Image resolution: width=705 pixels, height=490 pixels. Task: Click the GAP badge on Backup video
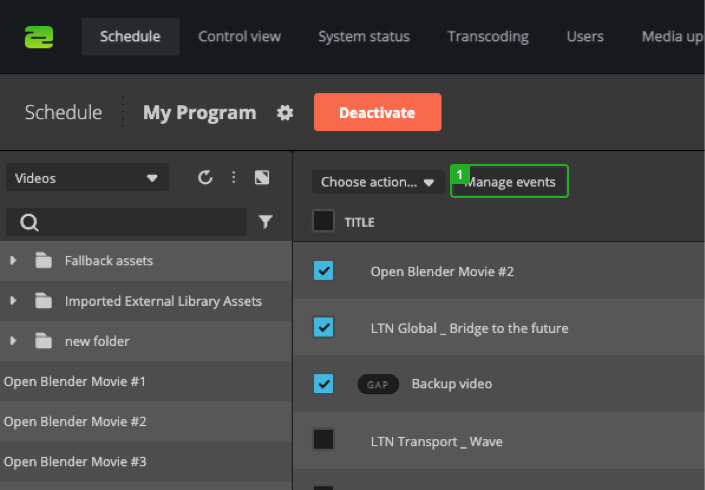378,384
